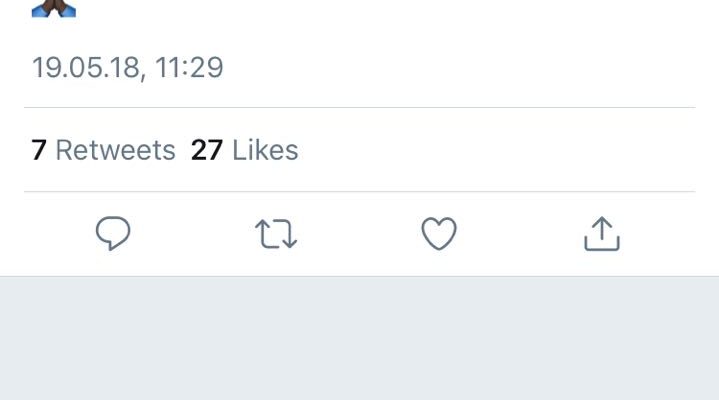Click the bold number 27 like count
Image resolution: width=719 pixels, height=400 pixels.
click(x=206, y=150)
